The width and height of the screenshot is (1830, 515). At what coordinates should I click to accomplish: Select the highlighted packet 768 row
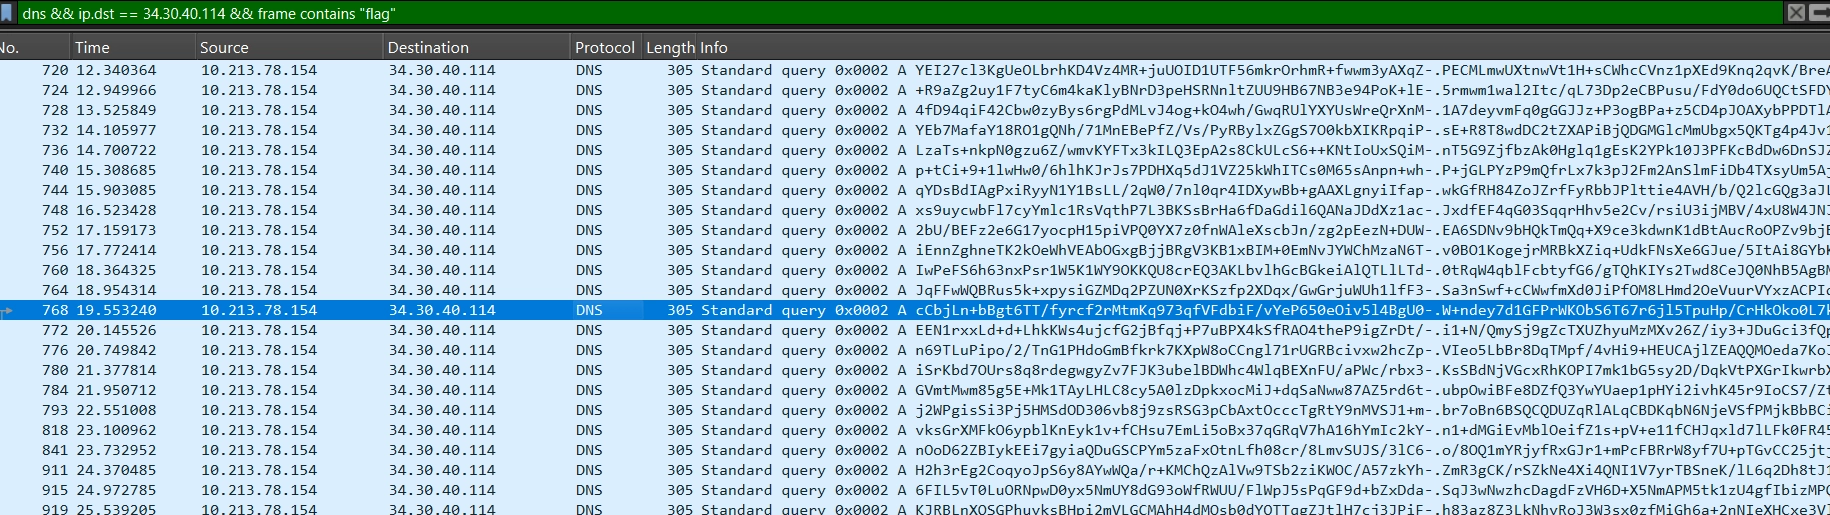[x=915, y=310]
